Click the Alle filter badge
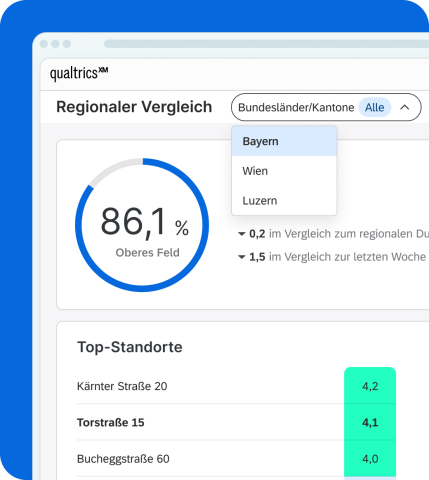429x480 pixels. pyautogui.click(x=375, y=107)
